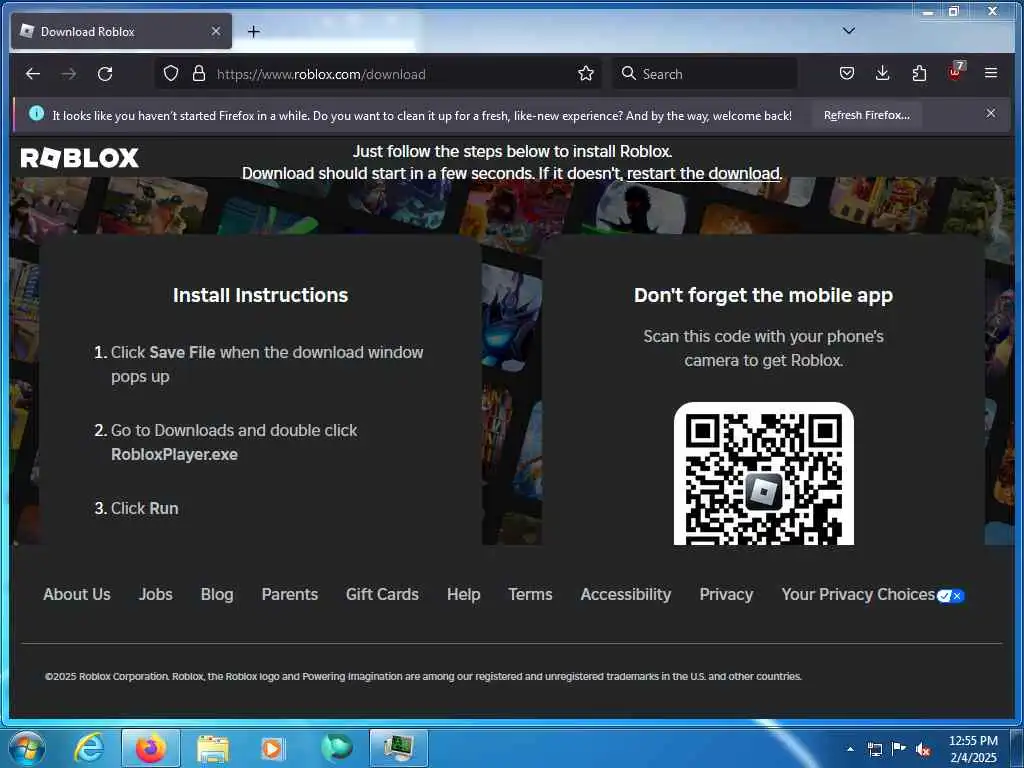Open the About Us footer link

[x=76, y=594]
